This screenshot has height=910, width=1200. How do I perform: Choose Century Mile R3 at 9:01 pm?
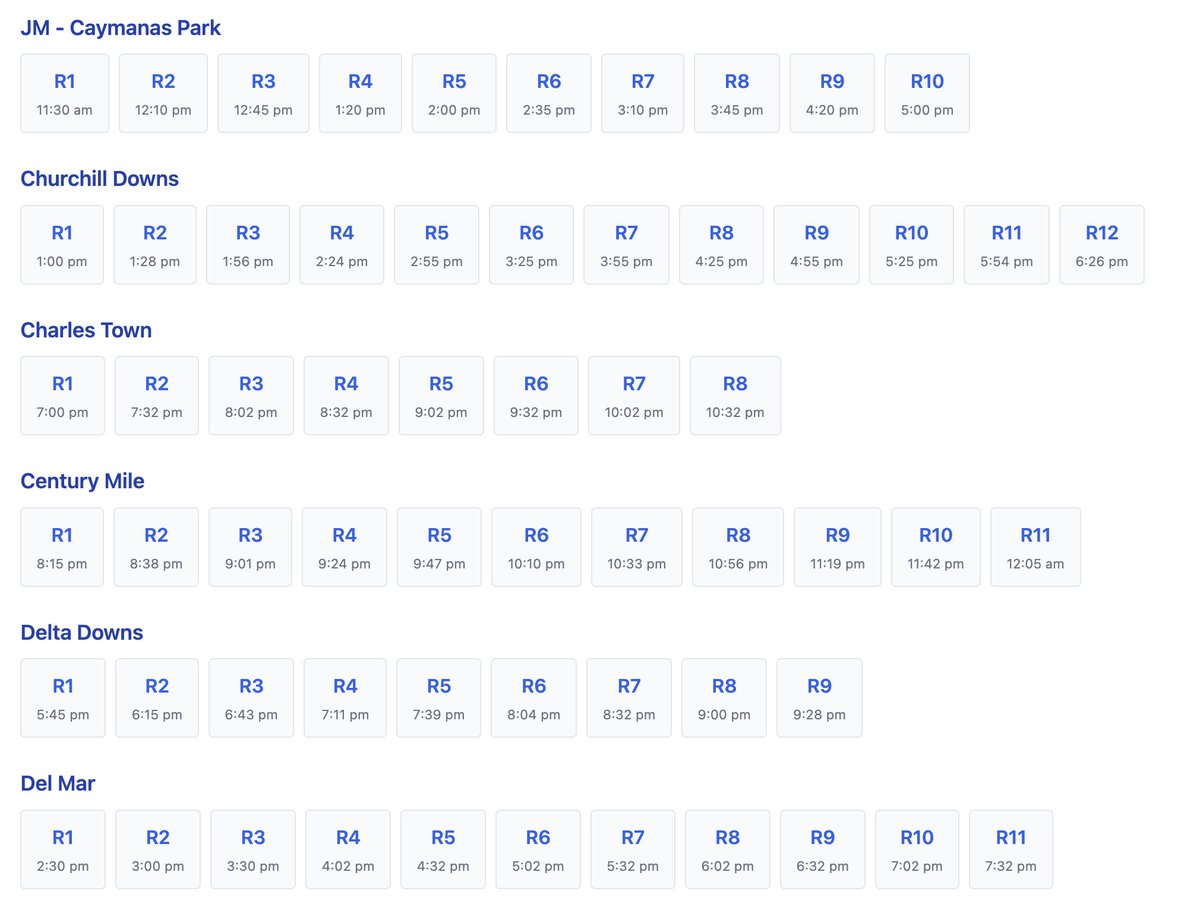coord(250,547)
